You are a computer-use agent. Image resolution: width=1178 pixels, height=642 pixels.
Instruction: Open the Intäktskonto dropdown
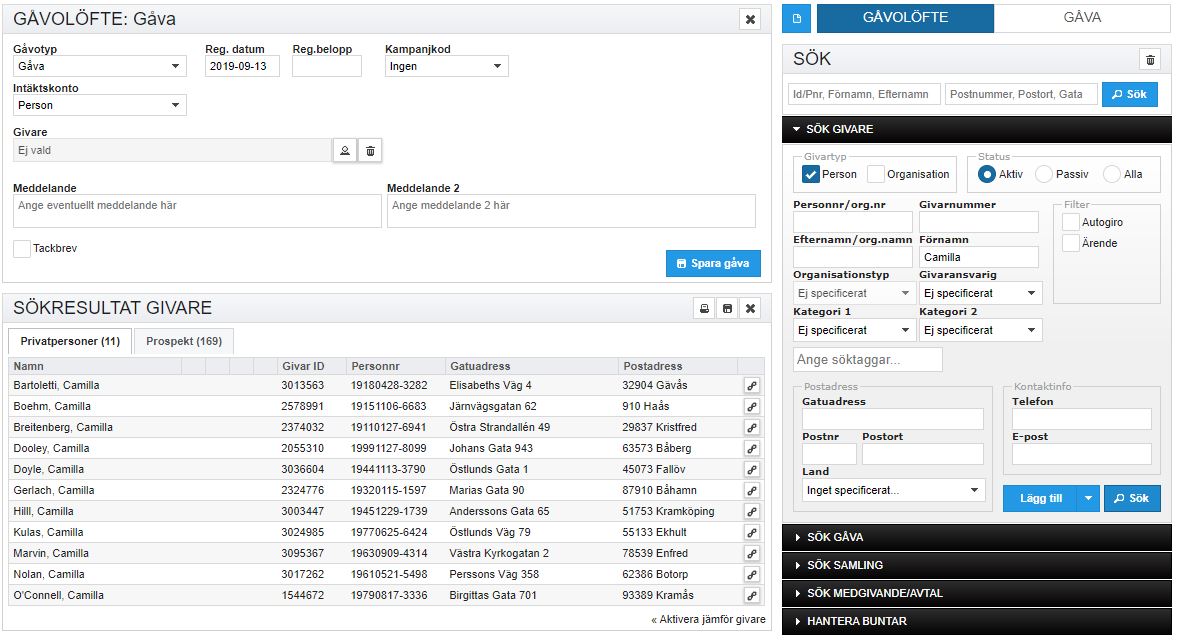tap(100, 105)
